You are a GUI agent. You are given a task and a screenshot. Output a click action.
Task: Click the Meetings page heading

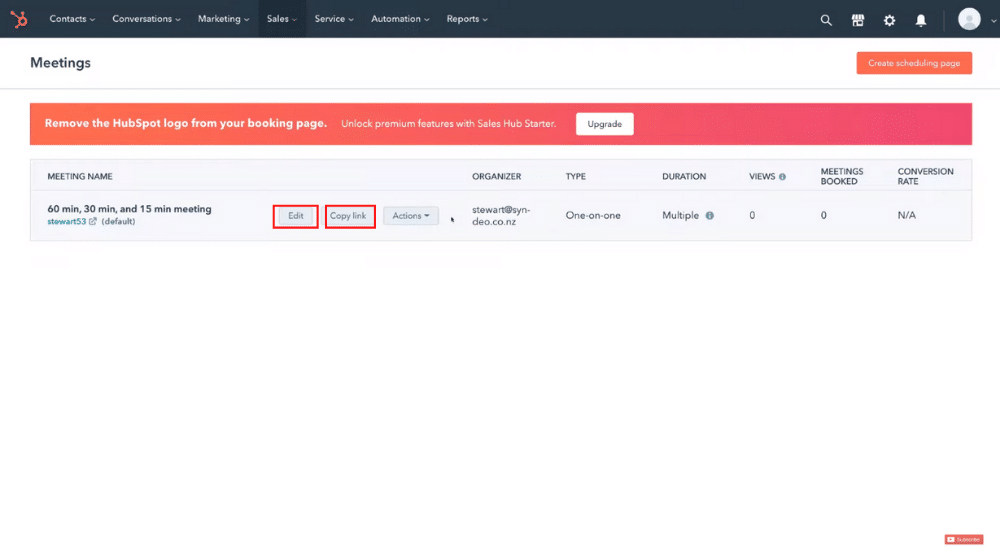(x=61, y=62)
